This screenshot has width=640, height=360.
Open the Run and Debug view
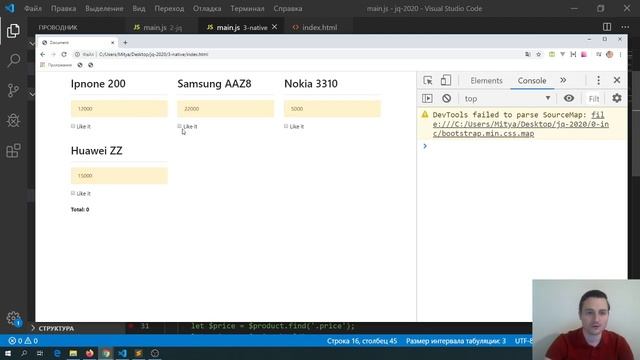(x=13, y=120)
